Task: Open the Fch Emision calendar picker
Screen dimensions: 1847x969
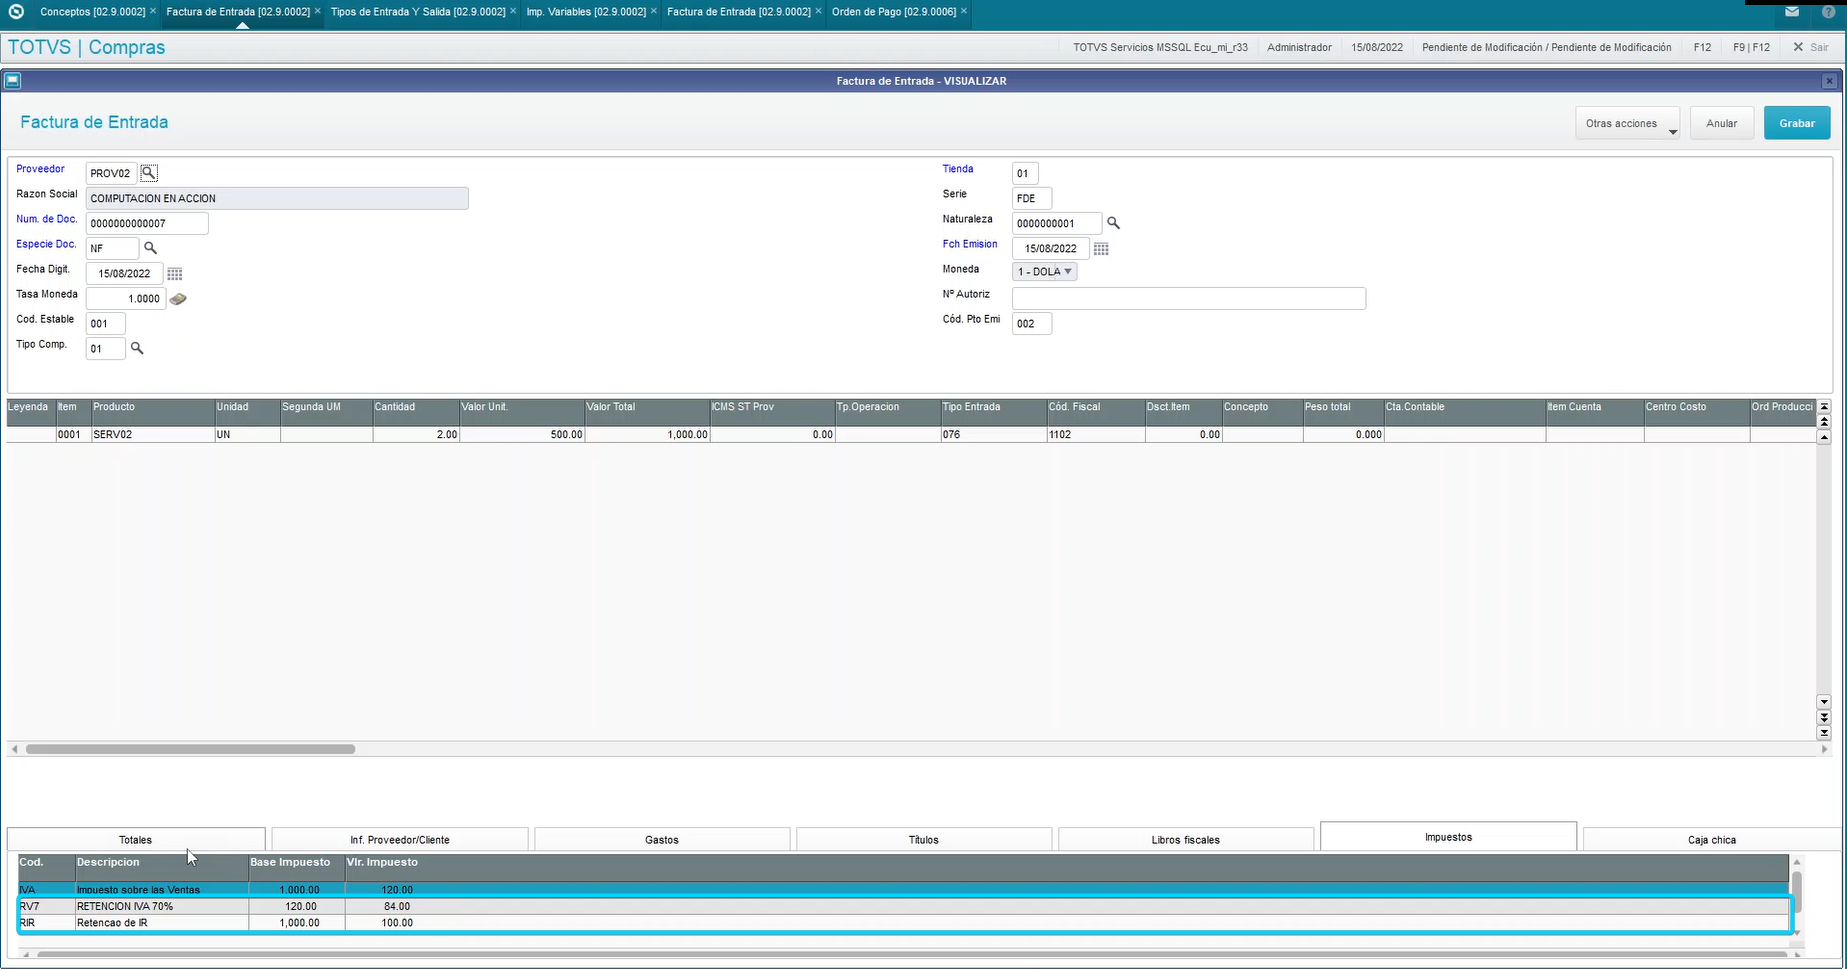Action: 1101,248
